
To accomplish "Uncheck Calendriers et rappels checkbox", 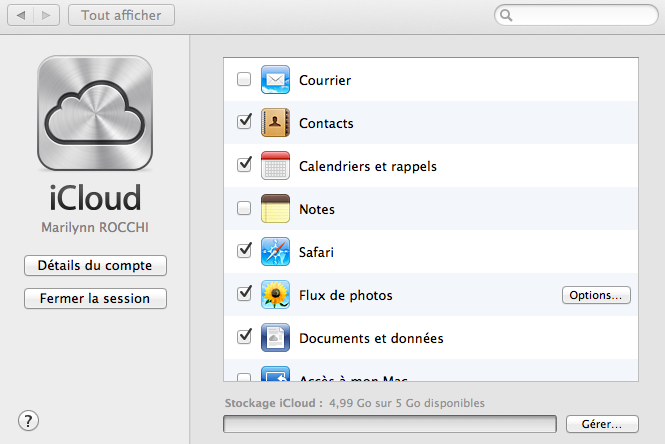I will point(244,165).
